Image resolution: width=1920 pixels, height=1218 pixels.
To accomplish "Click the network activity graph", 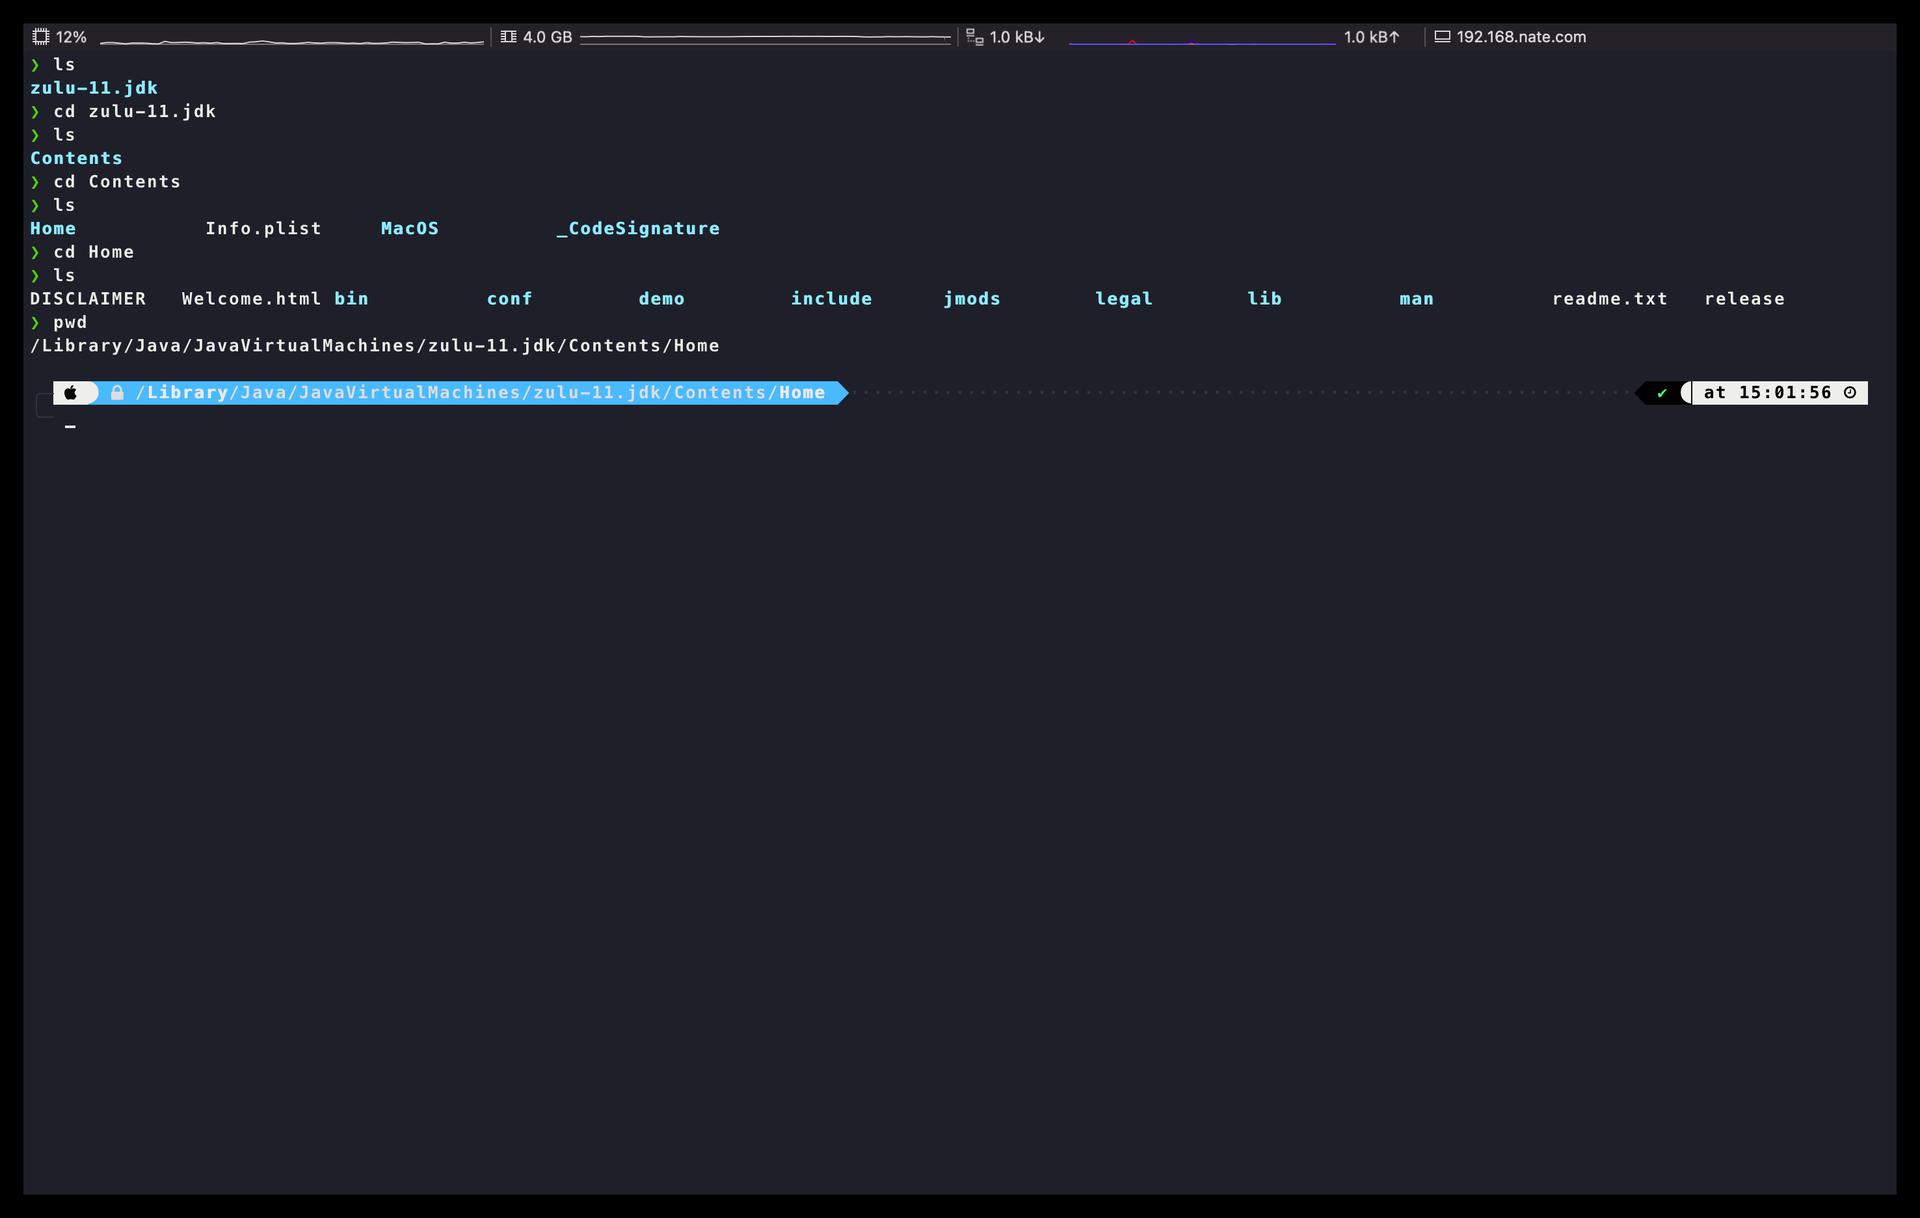I will click(1201, 42).
